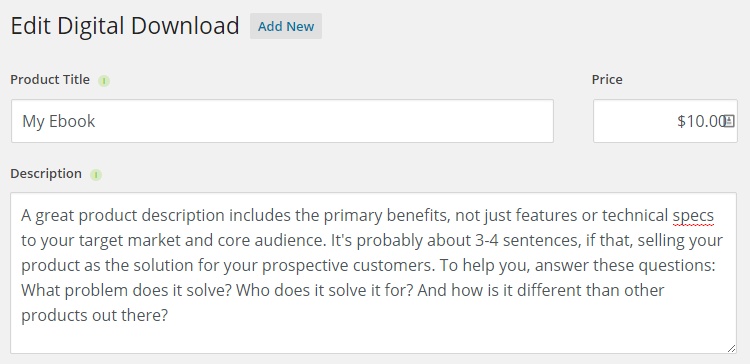This screenshot has width=750, height=364.
Task: Click the Edit Digital Download heading
Action: [x=125, y=26]
